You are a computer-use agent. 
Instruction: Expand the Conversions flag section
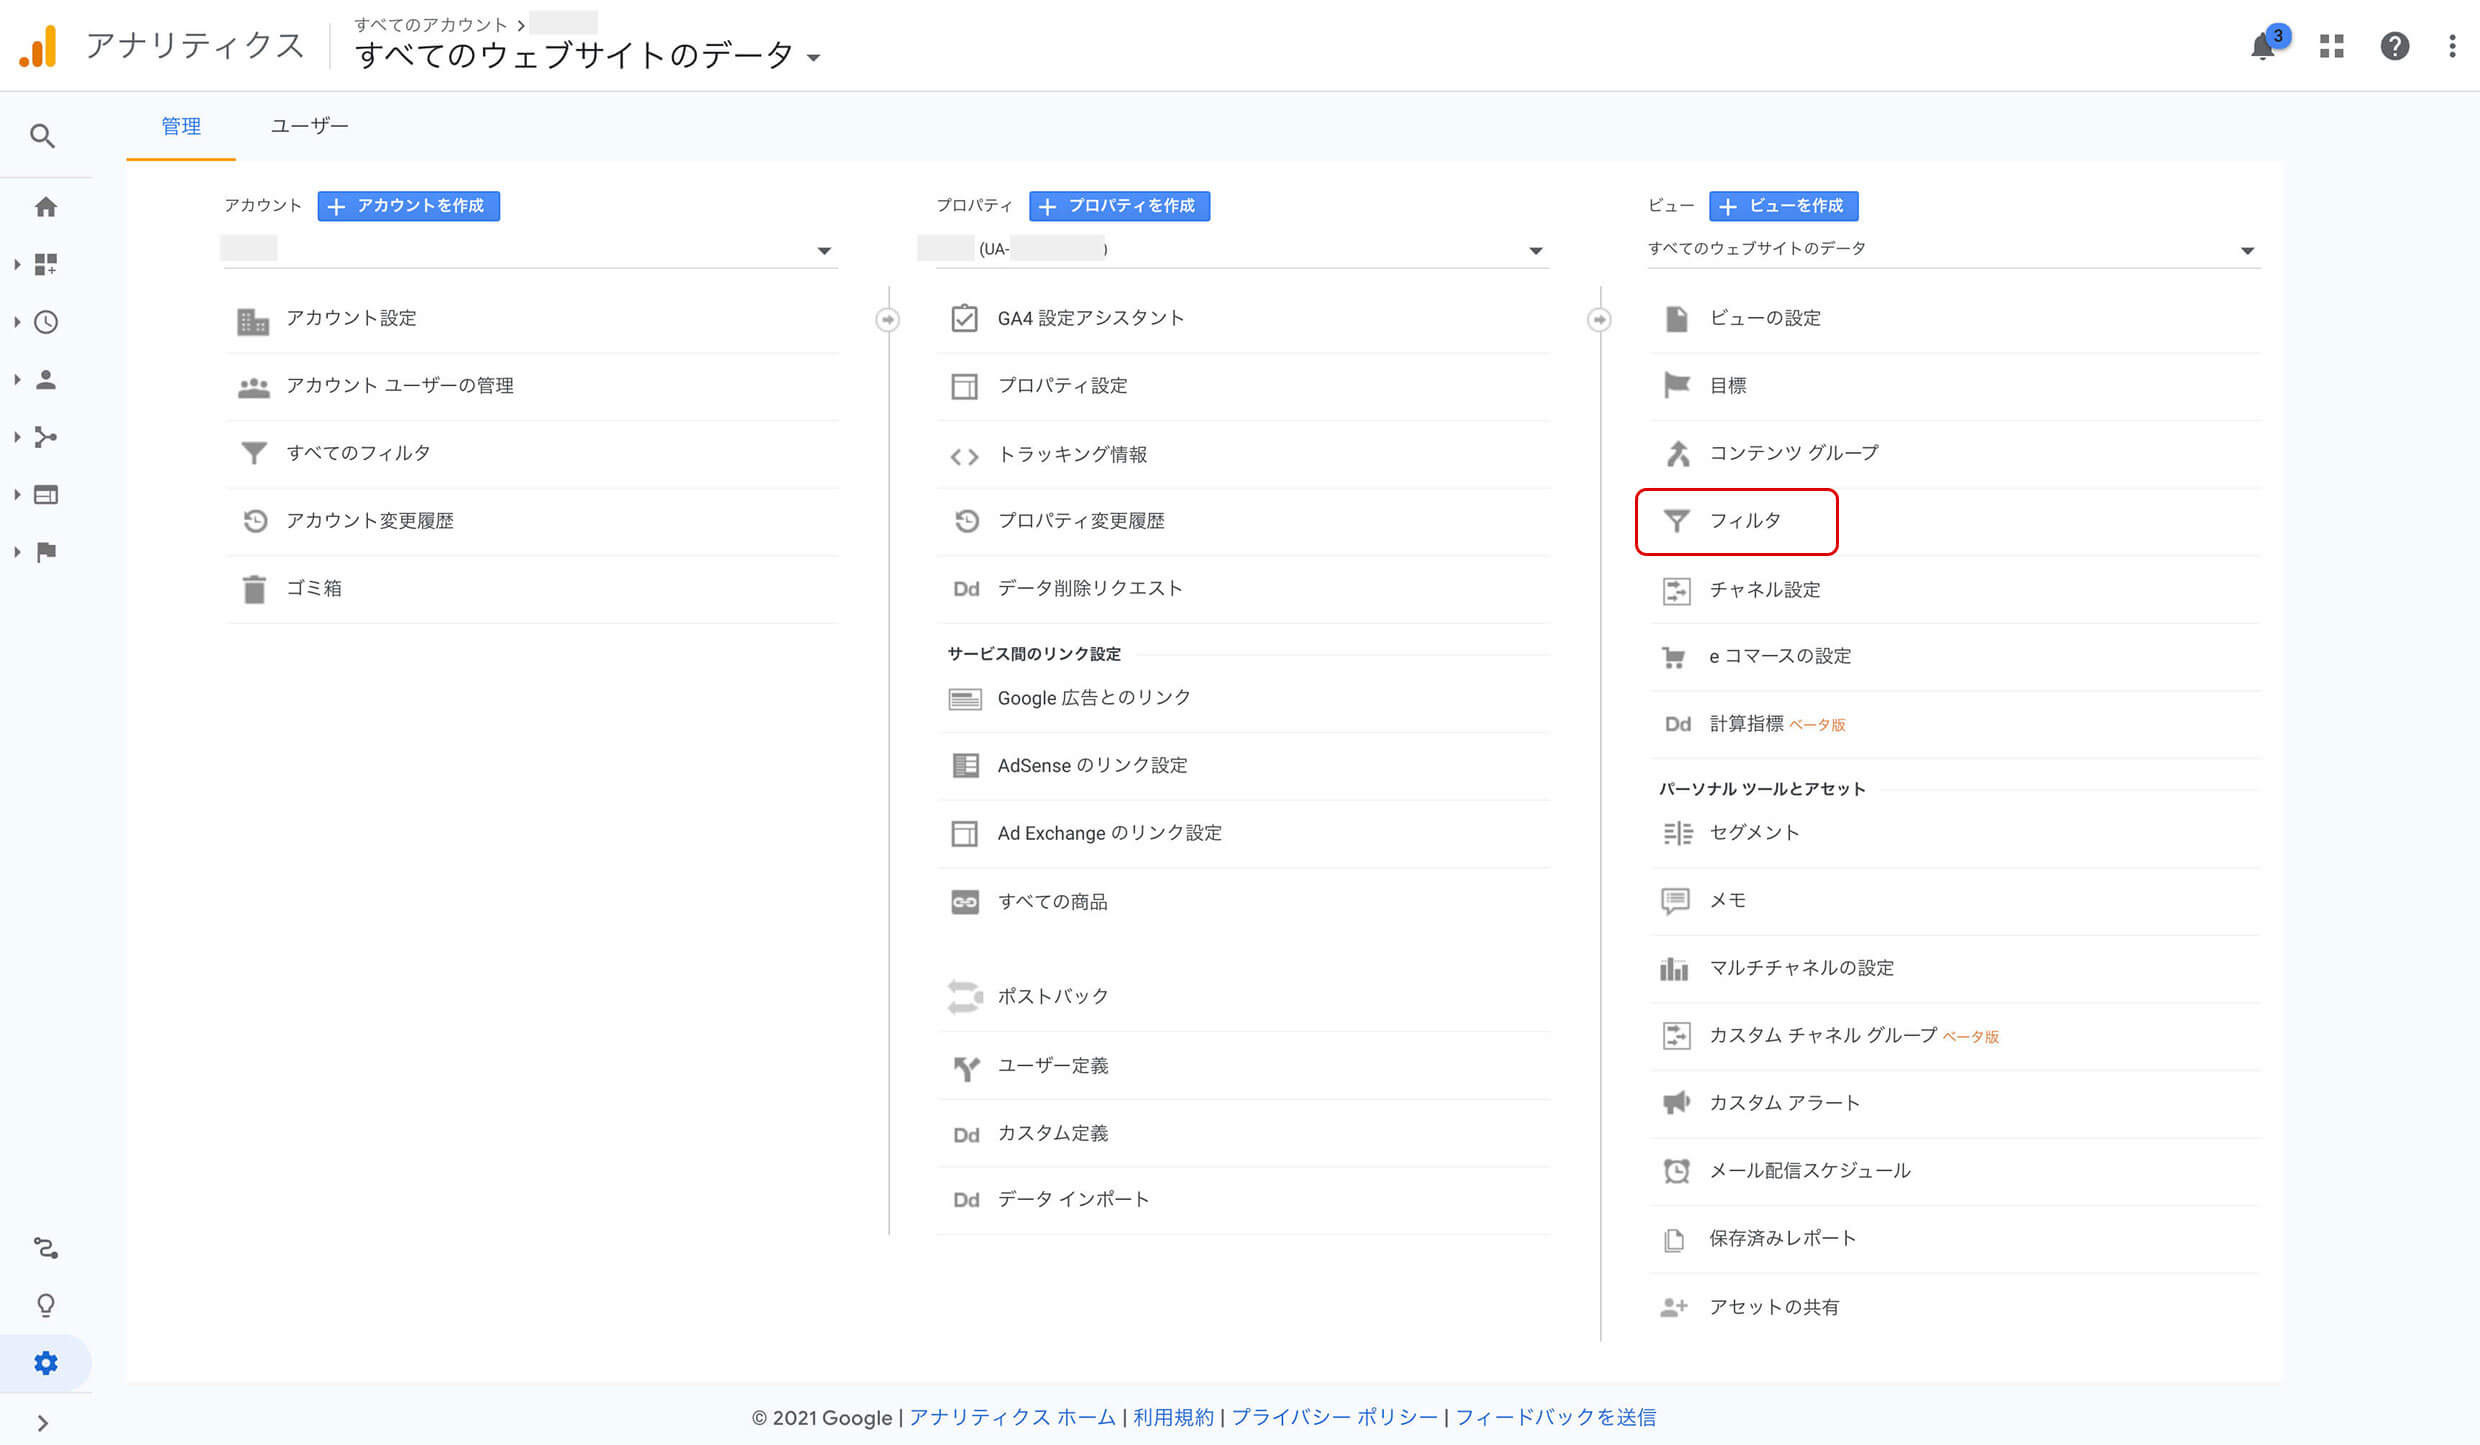[45, 552]
